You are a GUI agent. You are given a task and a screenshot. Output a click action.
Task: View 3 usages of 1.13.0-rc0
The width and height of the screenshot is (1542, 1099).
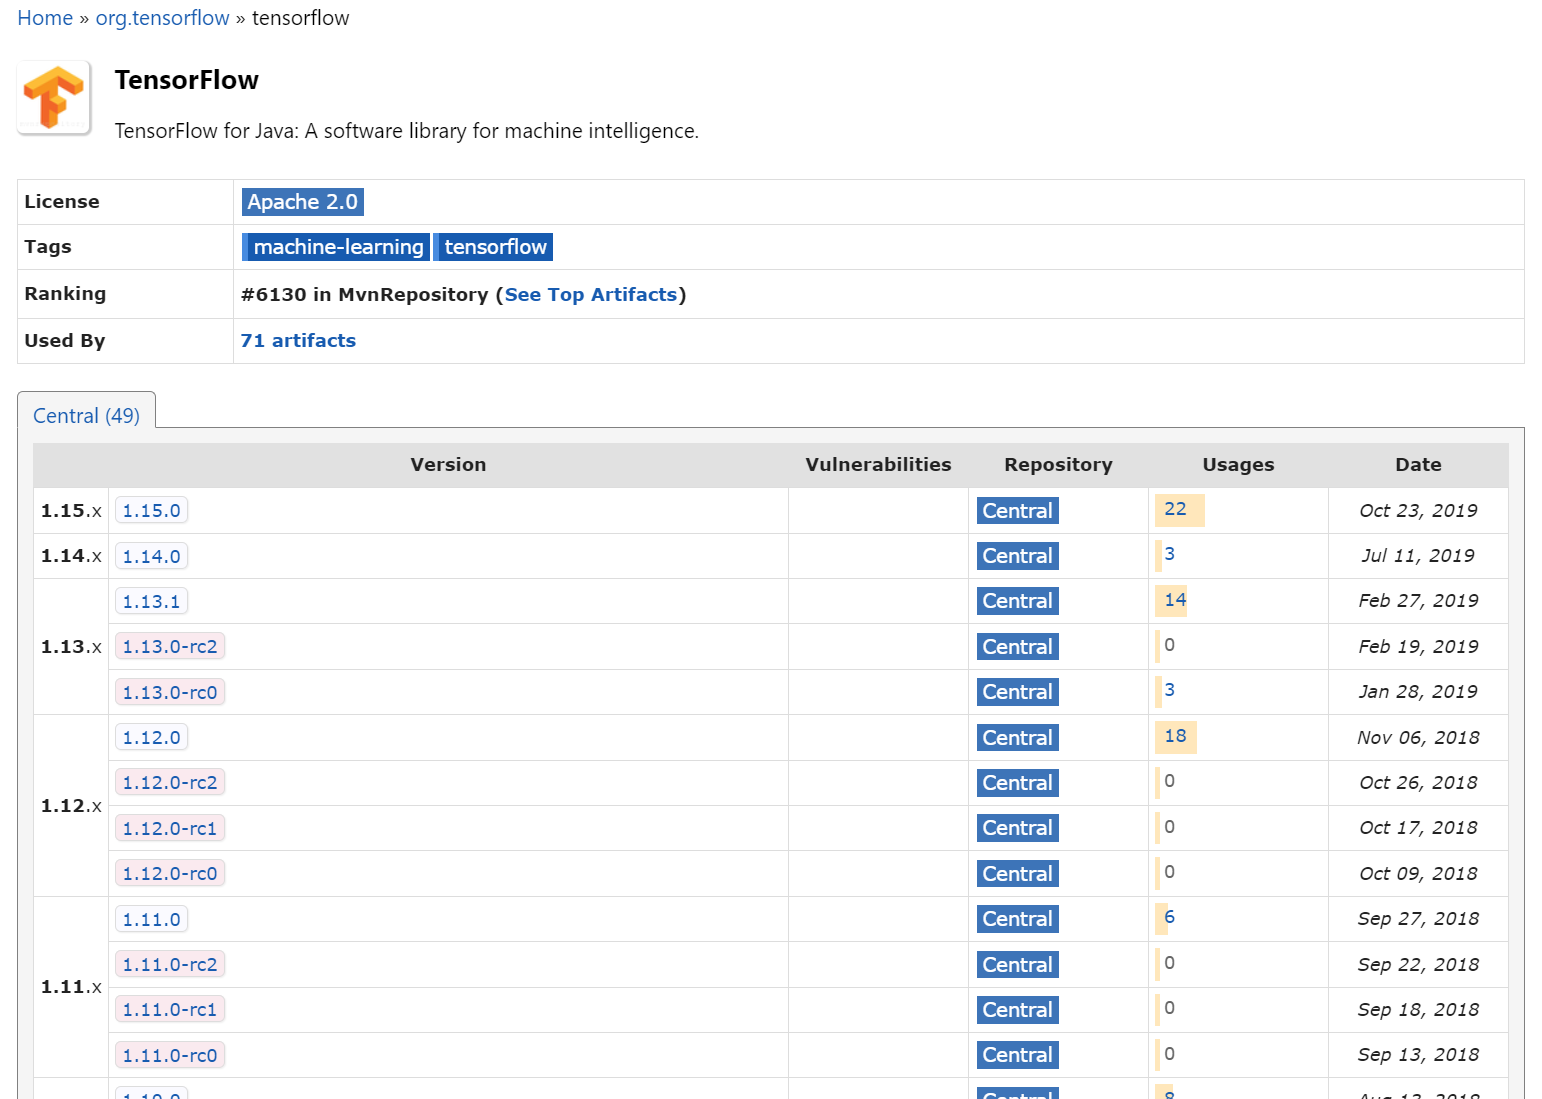[x=1169, y=690]
